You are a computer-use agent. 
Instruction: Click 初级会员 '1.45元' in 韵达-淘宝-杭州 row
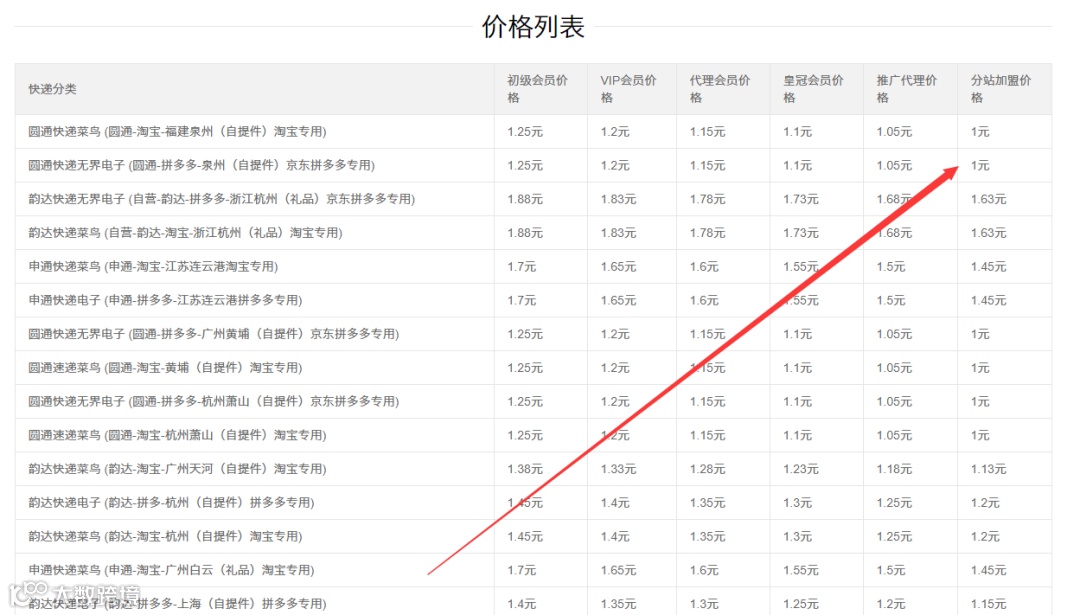coord(525,536)
